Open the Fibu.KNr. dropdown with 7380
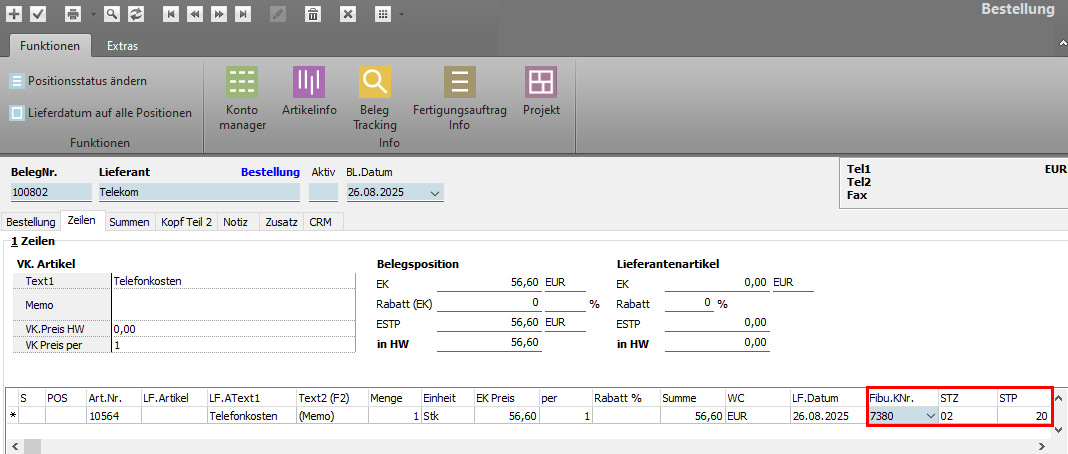Image resolution: width=1068 pixels, height=454 pixels. (x=930, y=416)
